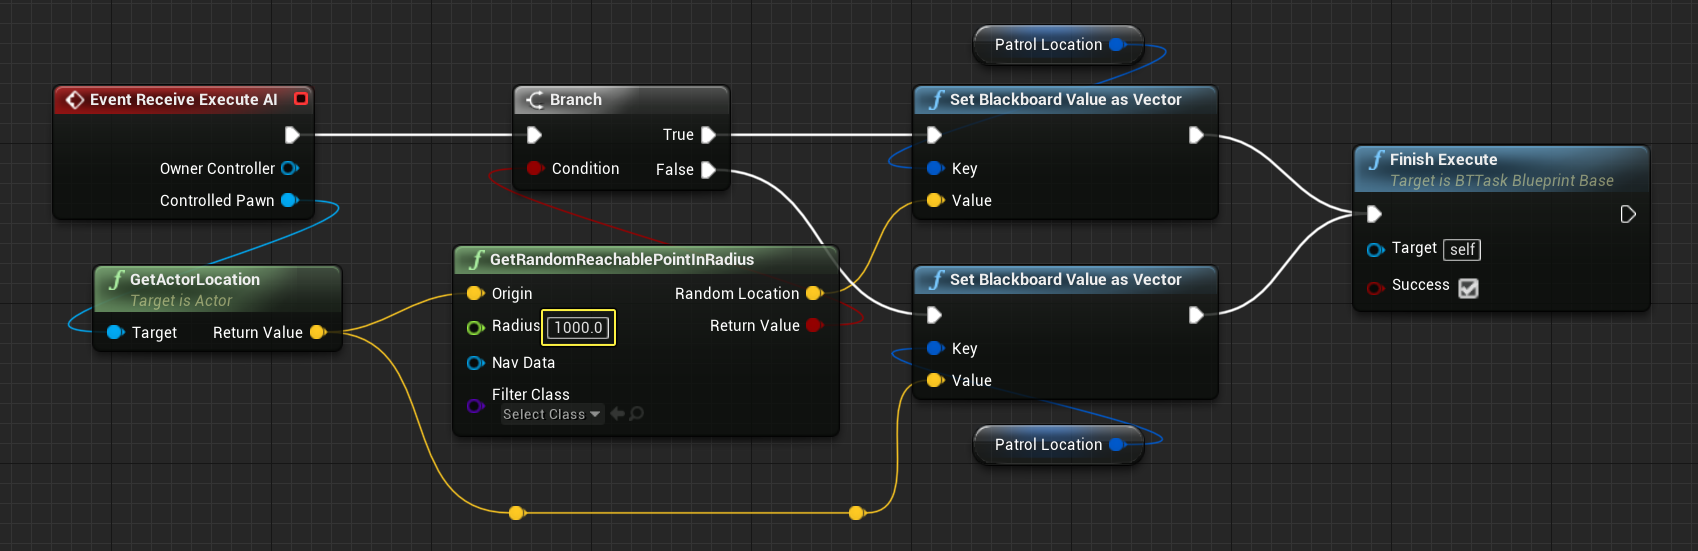Screen dimensions: 1698x551
Task: Click the red Condition input pin
Action: pyautogui.click(x=535, y=168)
